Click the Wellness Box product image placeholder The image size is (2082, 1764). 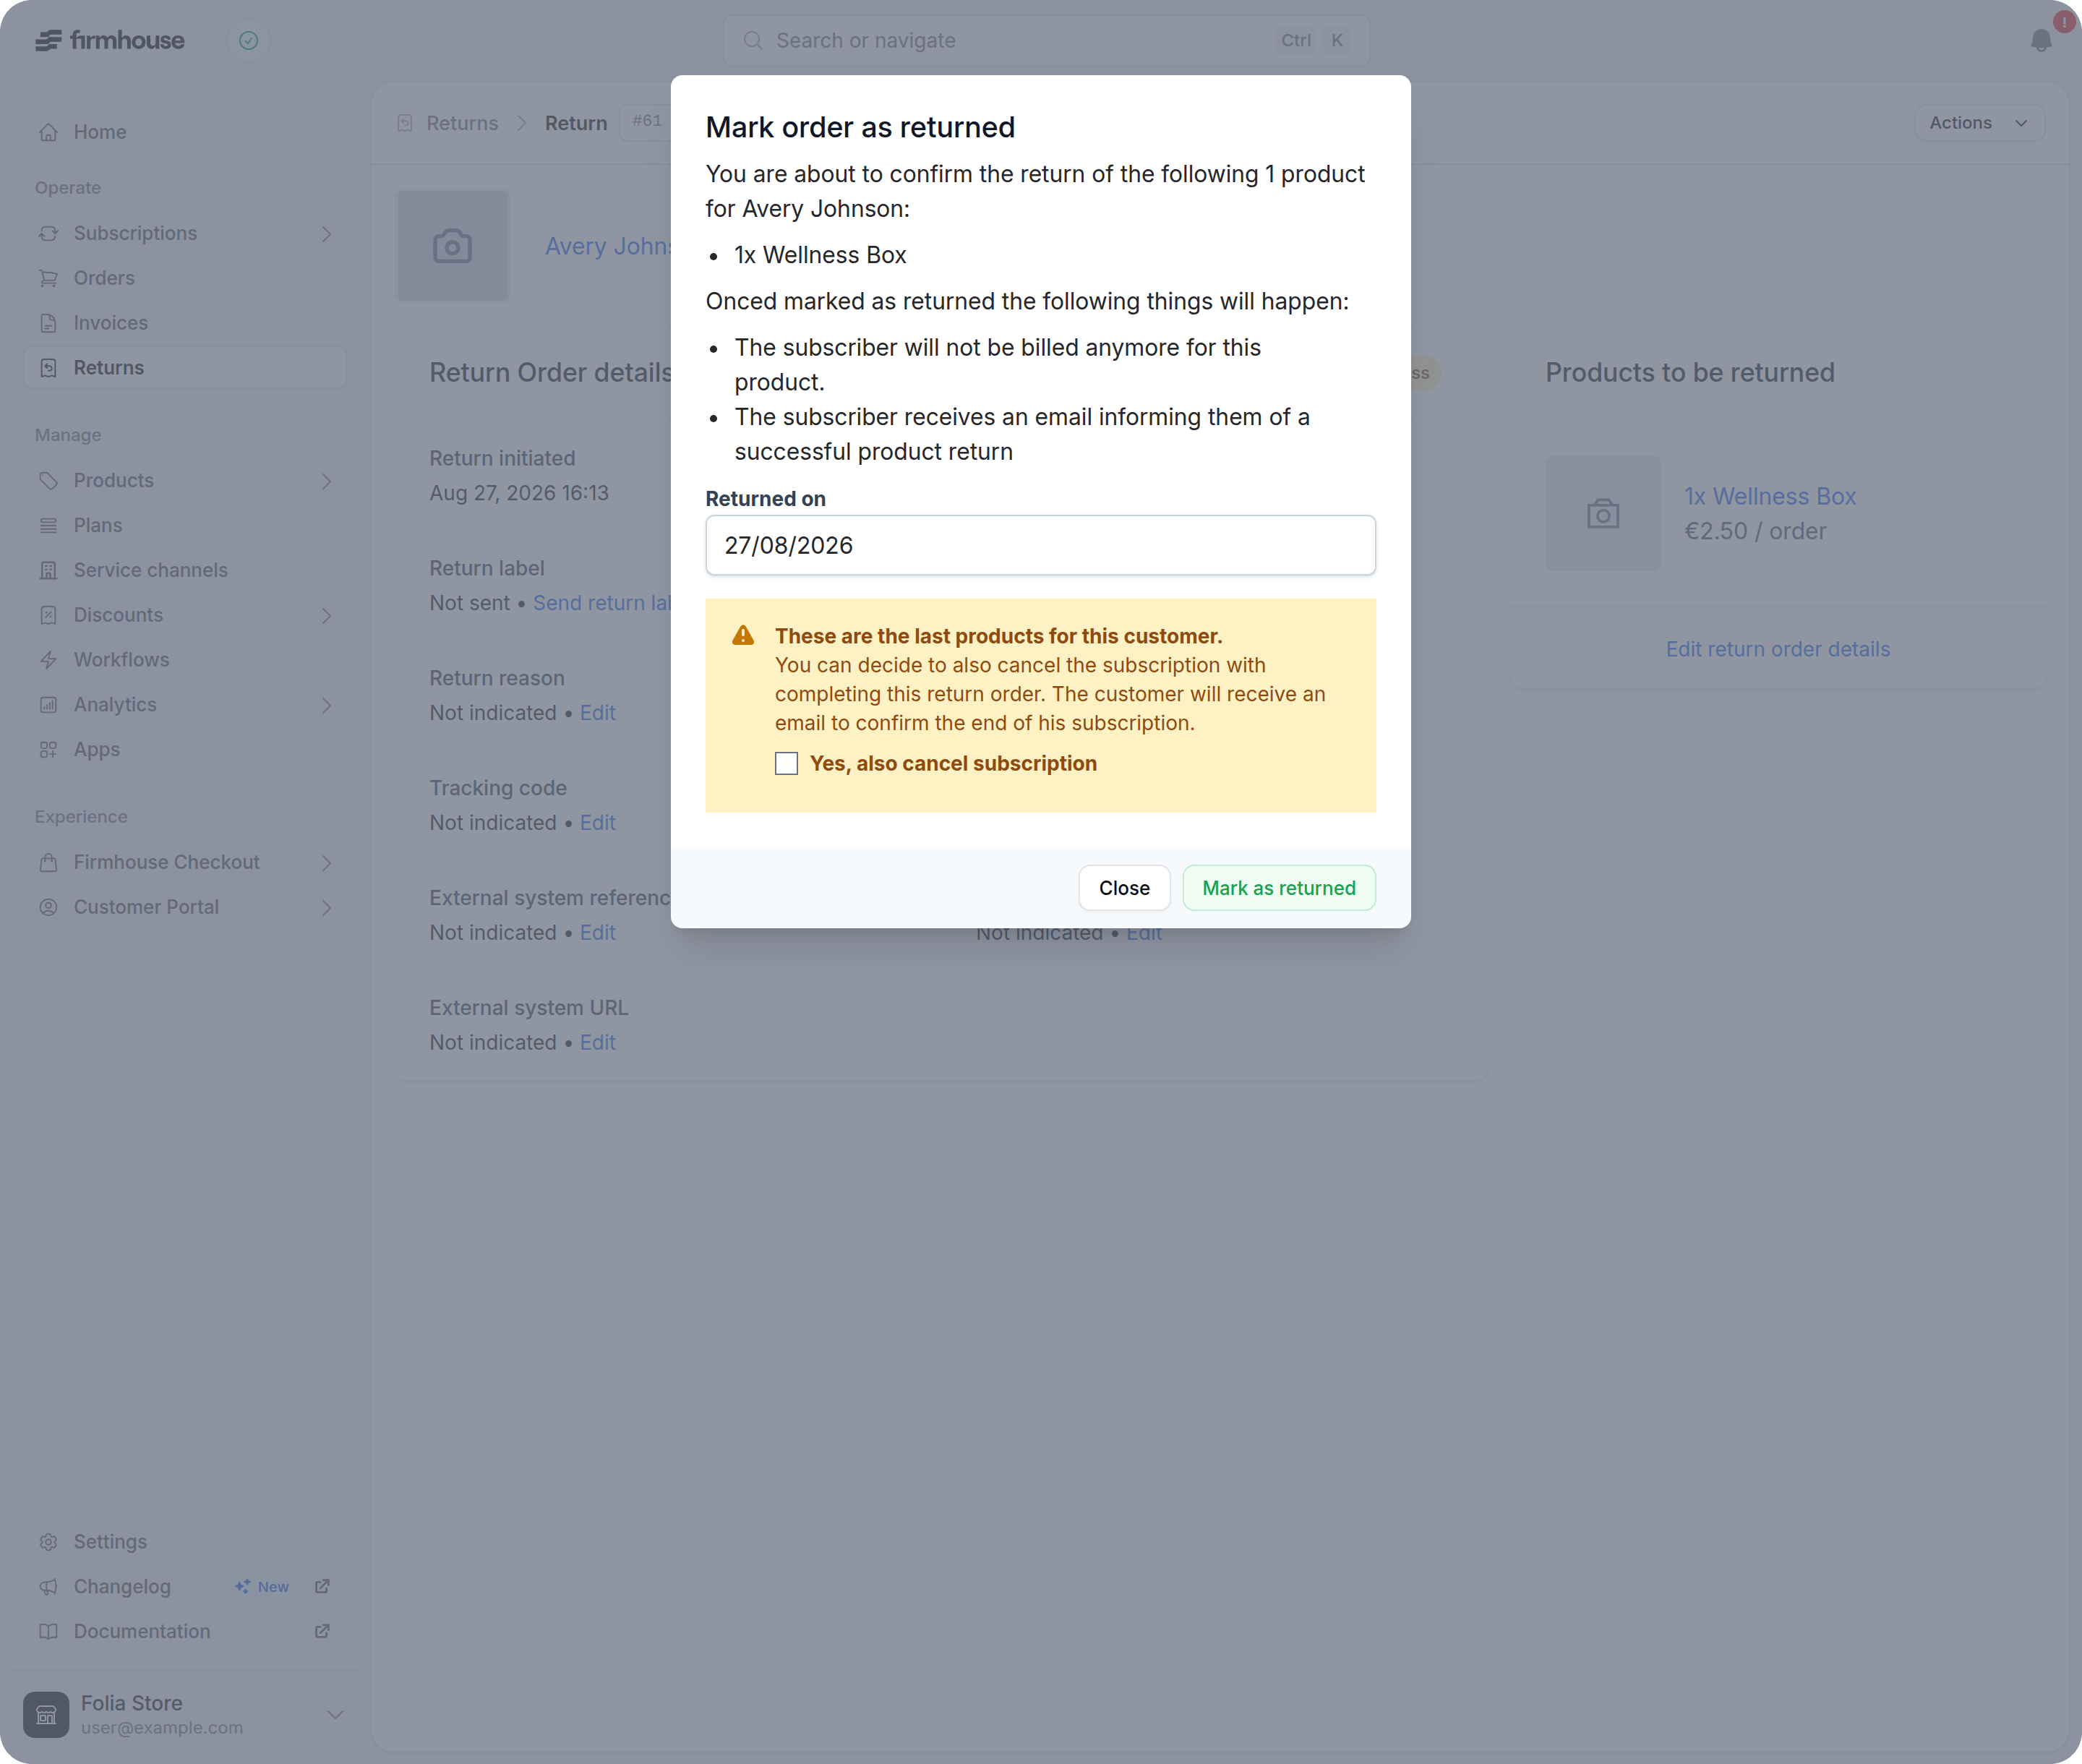pos(1603,513)
